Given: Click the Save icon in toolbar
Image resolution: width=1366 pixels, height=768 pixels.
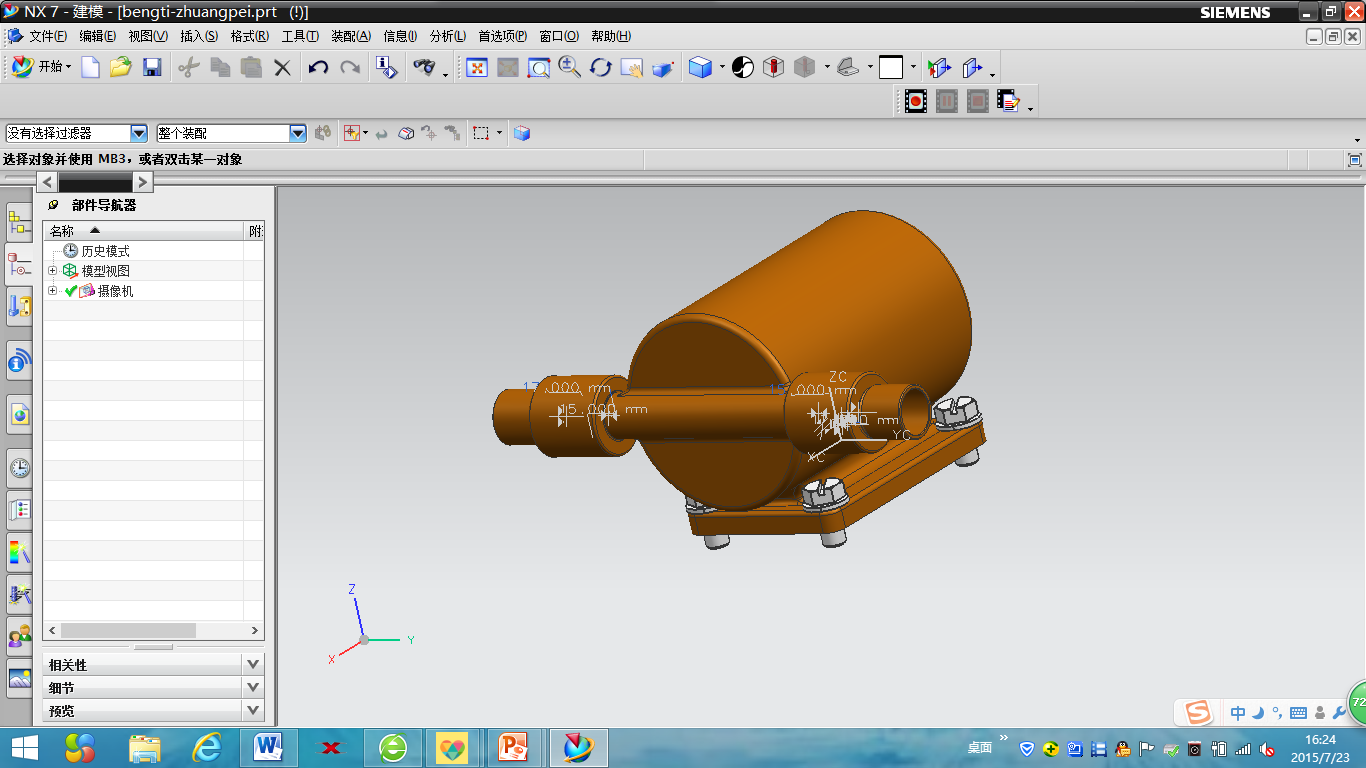Looking at the screenshot, I should (x=152, y=68).
